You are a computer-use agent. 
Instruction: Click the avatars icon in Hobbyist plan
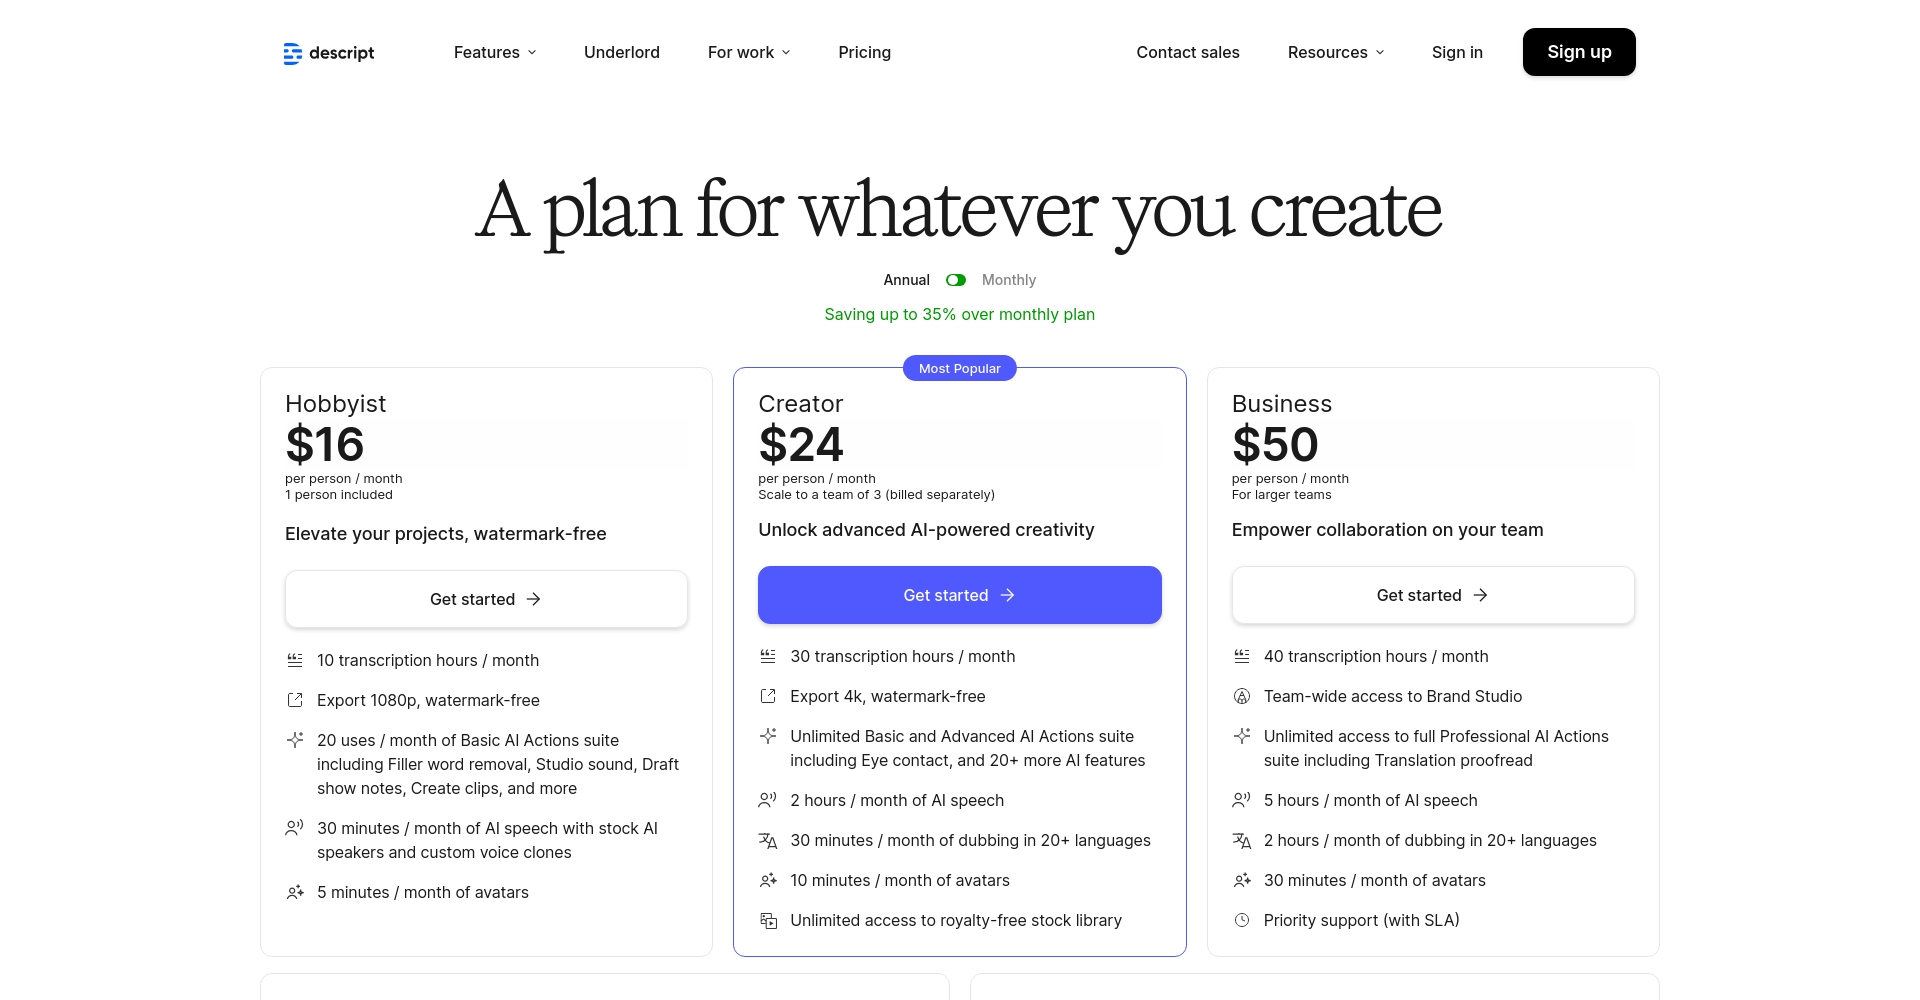tap(295, 892)
